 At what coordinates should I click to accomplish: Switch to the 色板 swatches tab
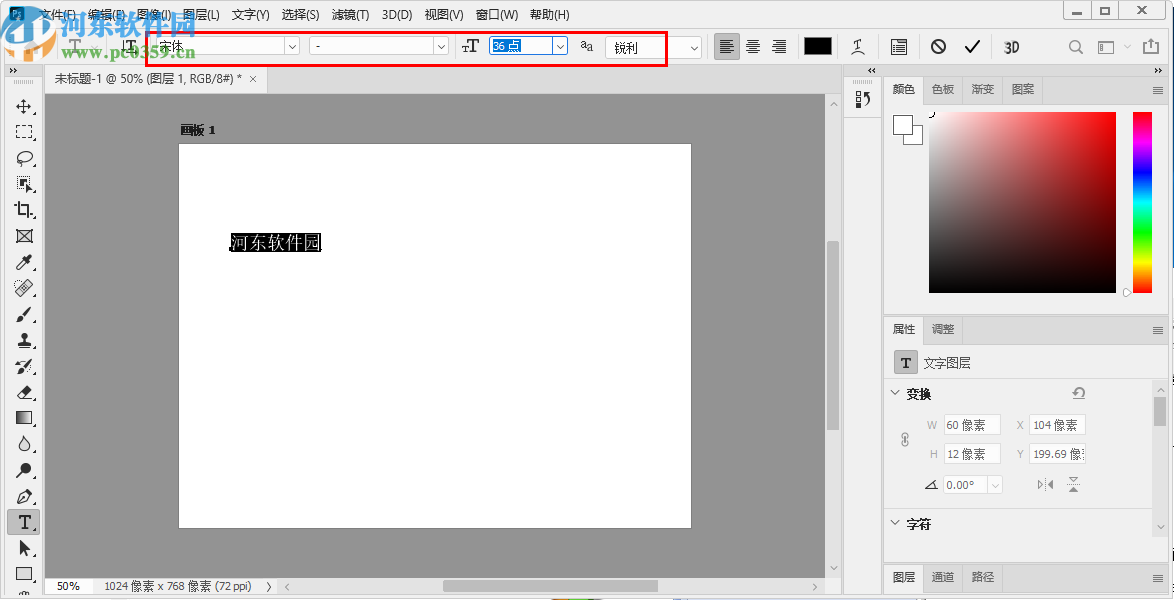(x=942, y=89)
